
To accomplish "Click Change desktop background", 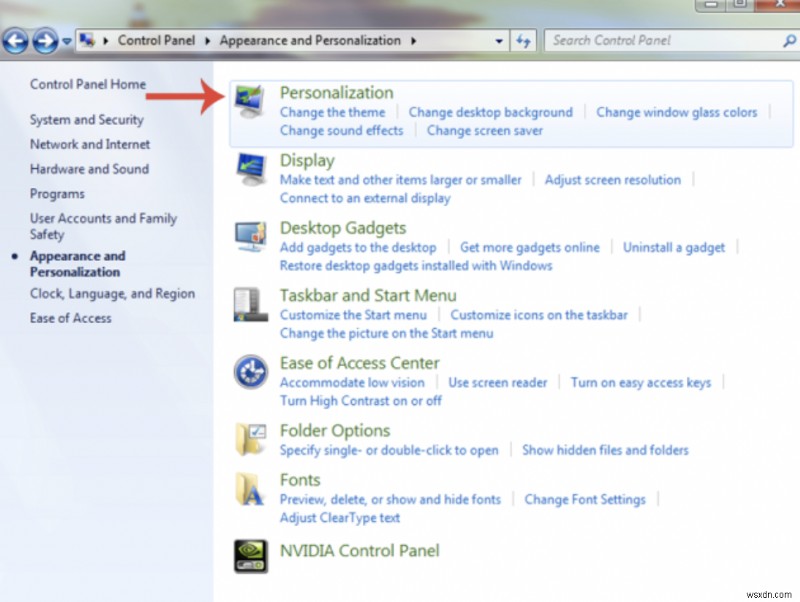I will point(491,112).
